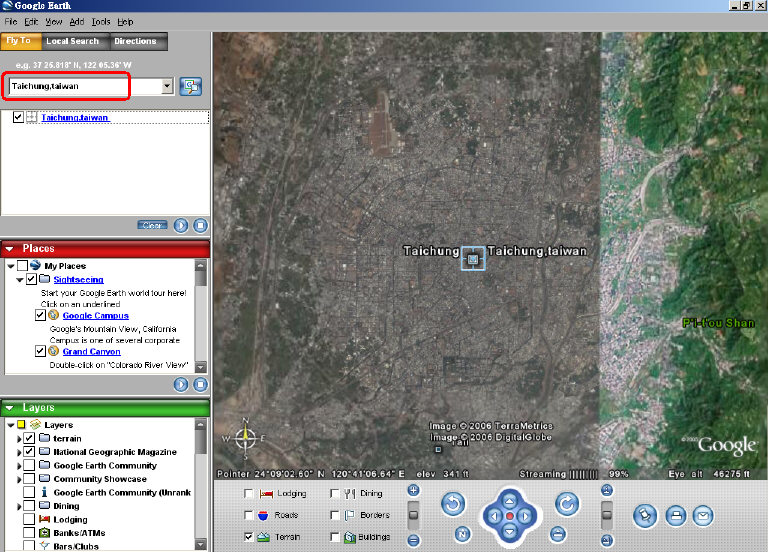Uncheck National Geographic Magazine layer
The width and height of the screenshot is (768, 552).
29,451
